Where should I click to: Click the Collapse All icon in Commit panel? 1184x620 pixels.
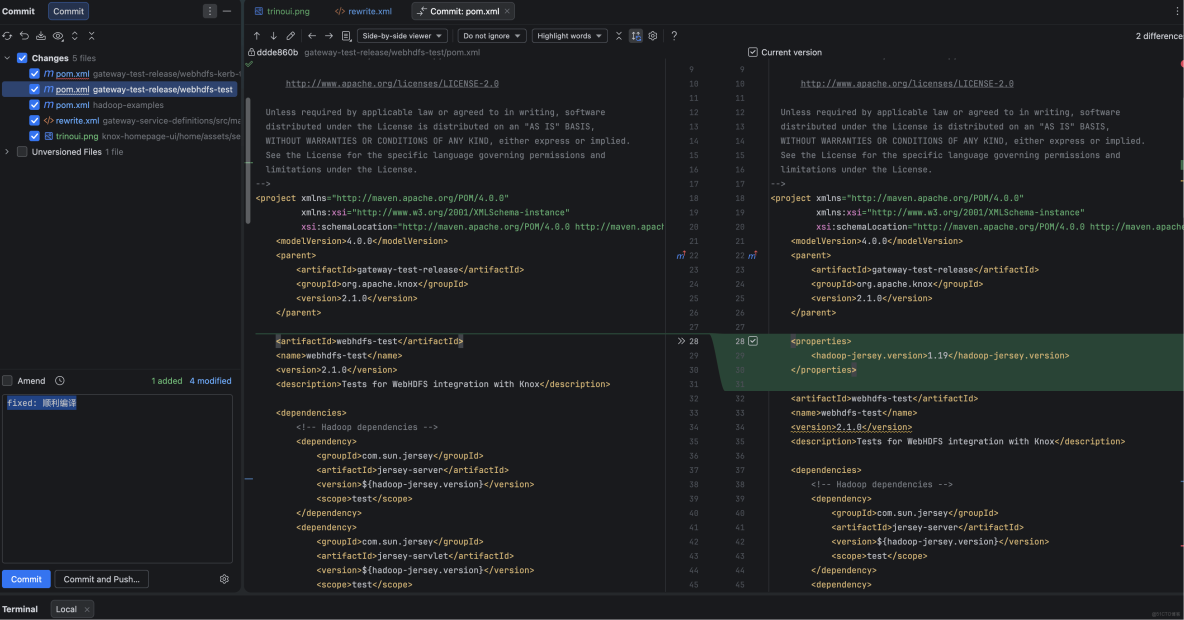point(92,35)
